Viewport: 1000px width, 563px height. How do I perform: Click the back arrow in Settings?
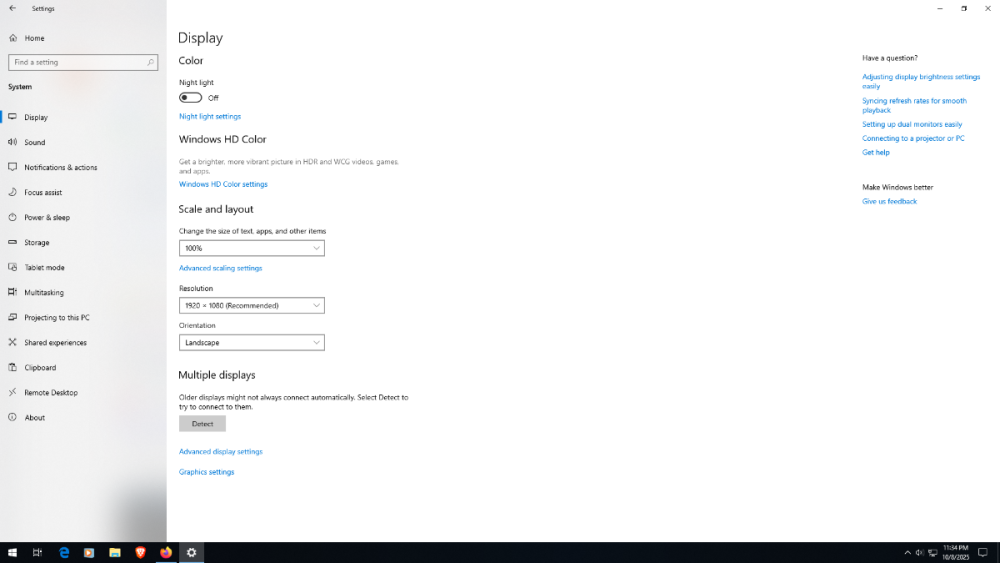tap(12, 8)
